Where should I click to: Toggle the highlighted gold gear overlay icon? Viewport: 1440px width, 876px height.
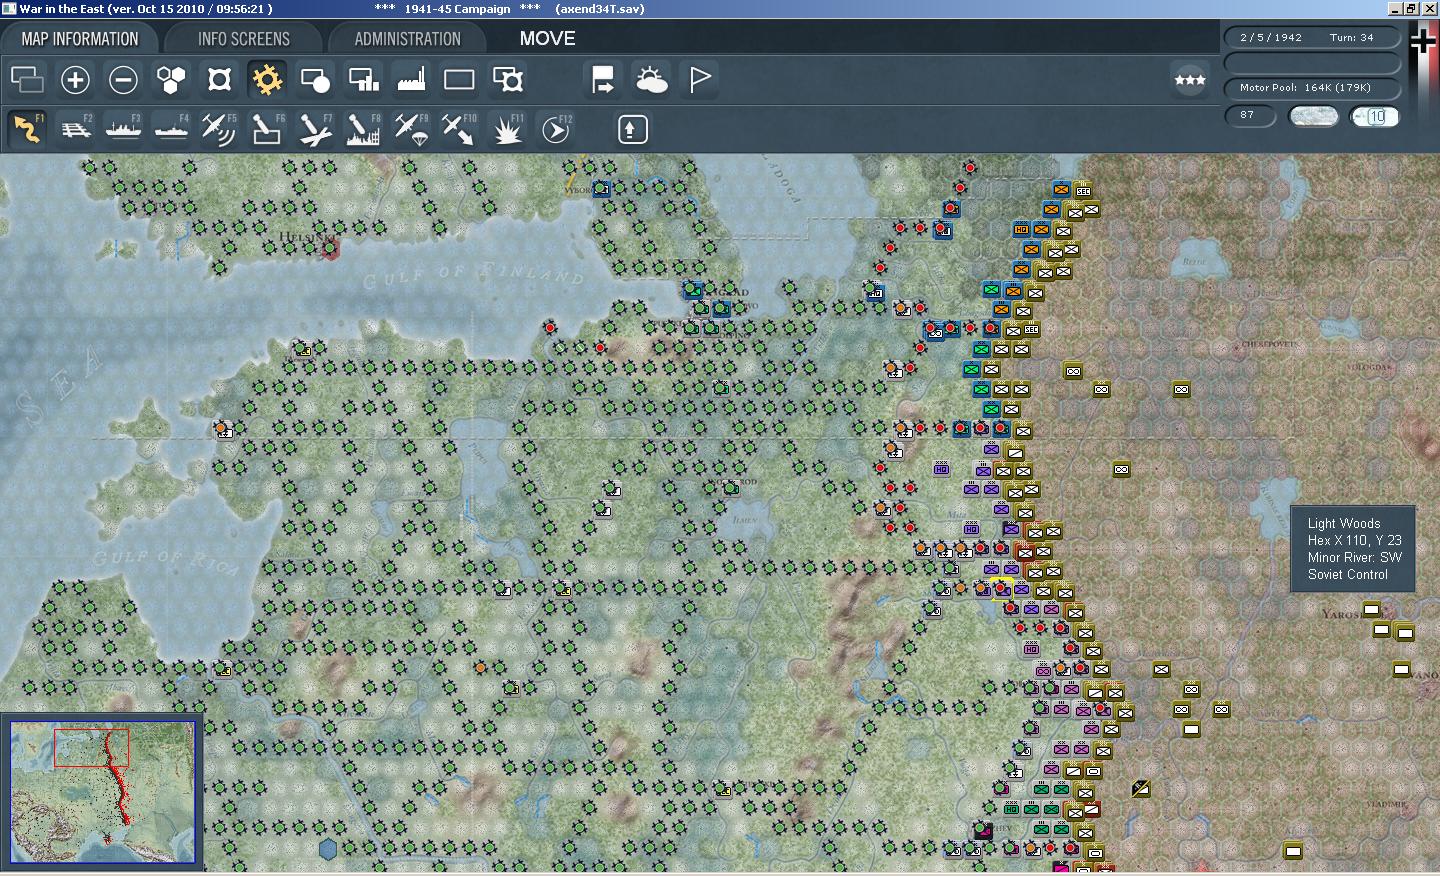coord(267,80)
